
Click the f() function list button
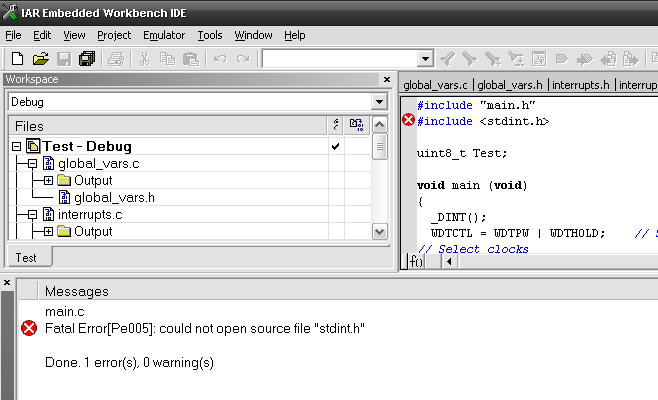[x=416, y=261]
